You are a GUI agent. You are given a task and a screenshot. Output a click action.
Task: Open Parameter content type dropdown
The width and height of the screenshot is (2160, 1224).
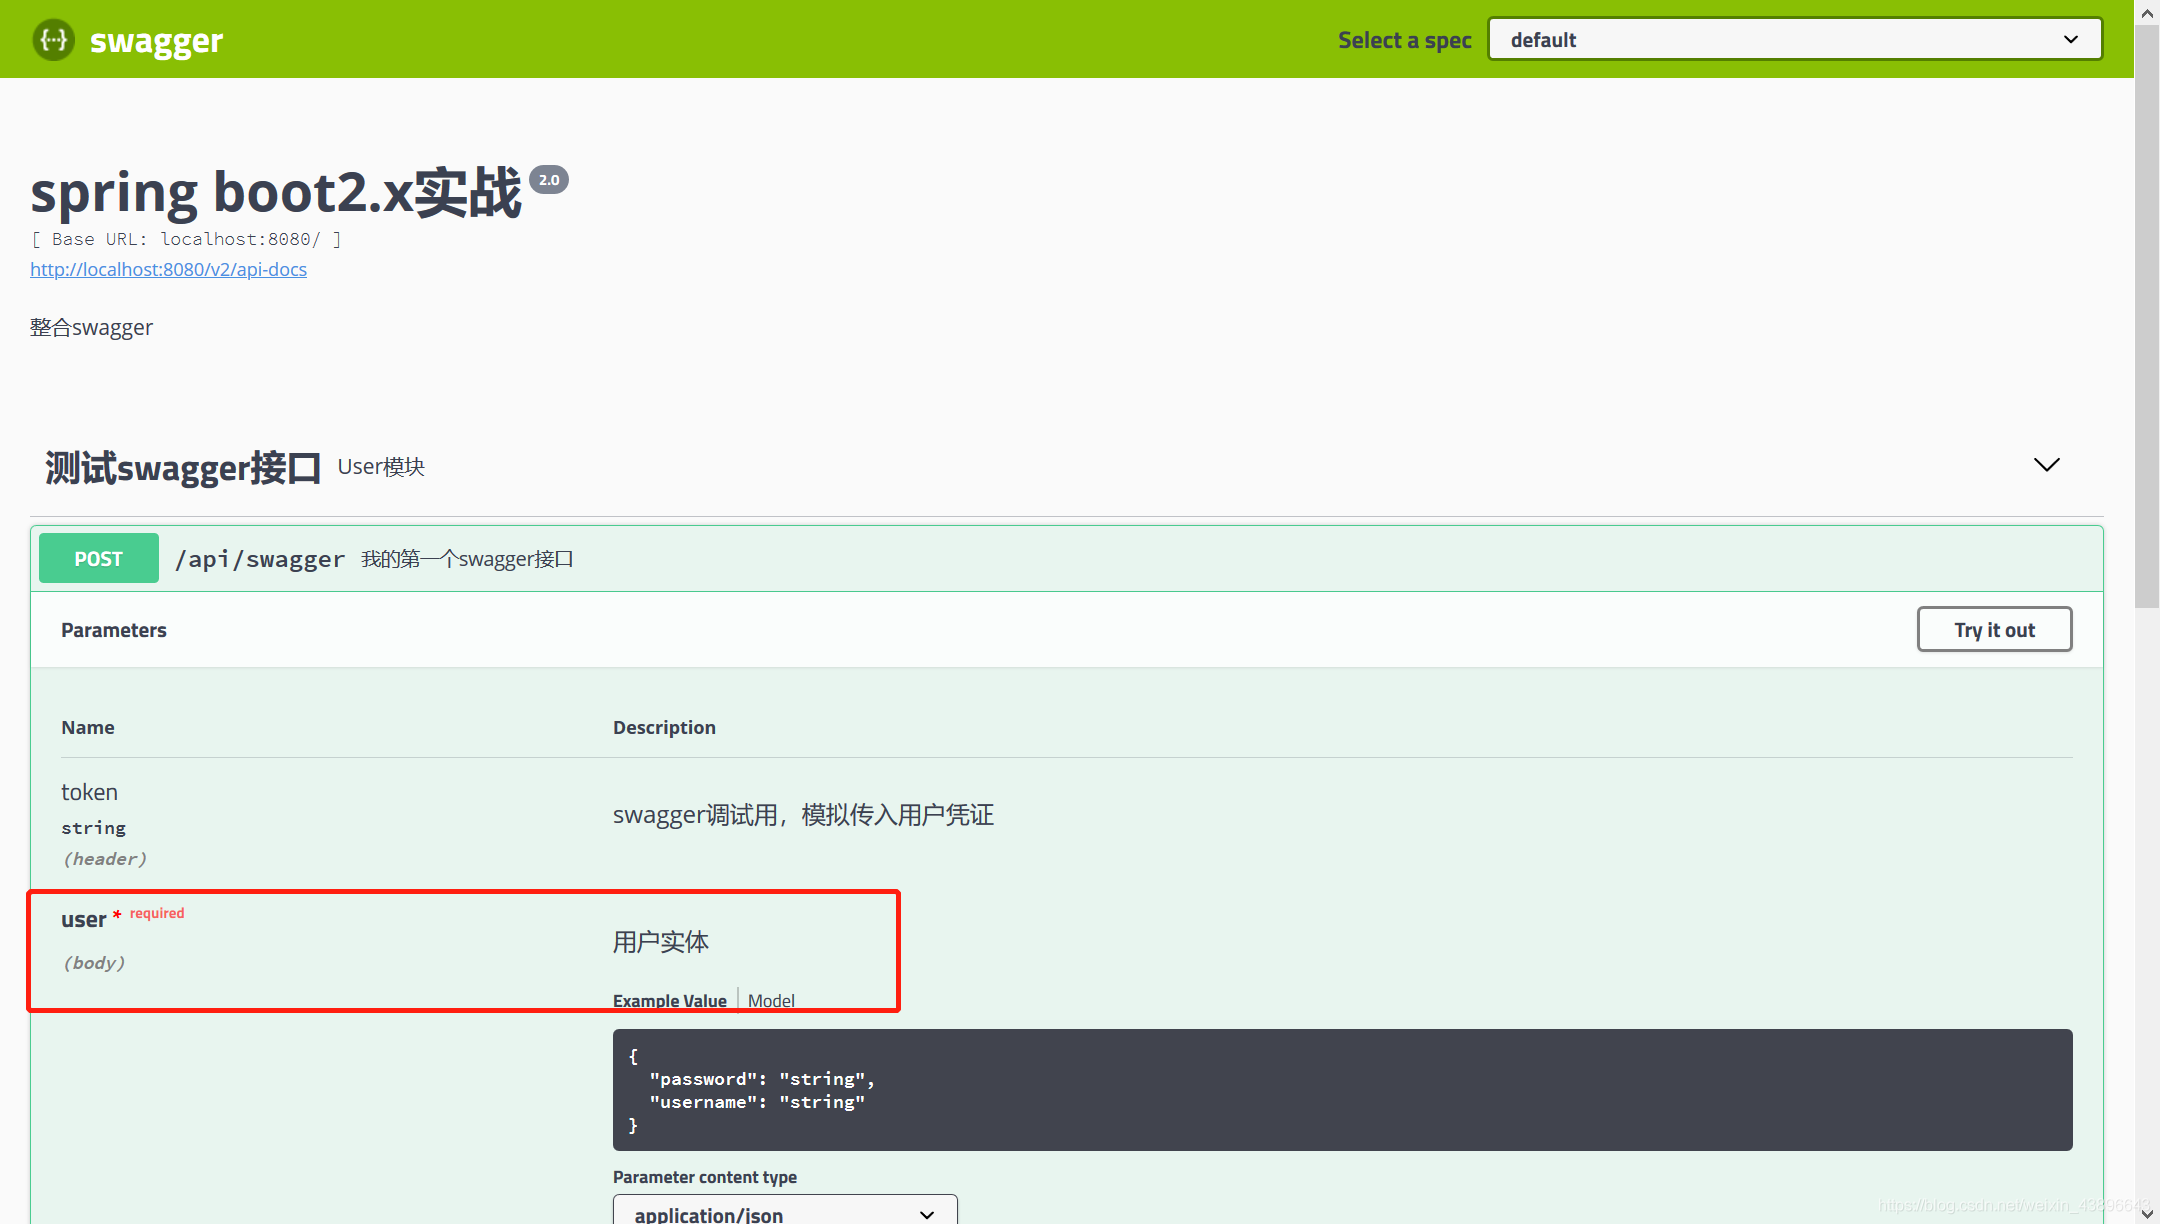785,1213
